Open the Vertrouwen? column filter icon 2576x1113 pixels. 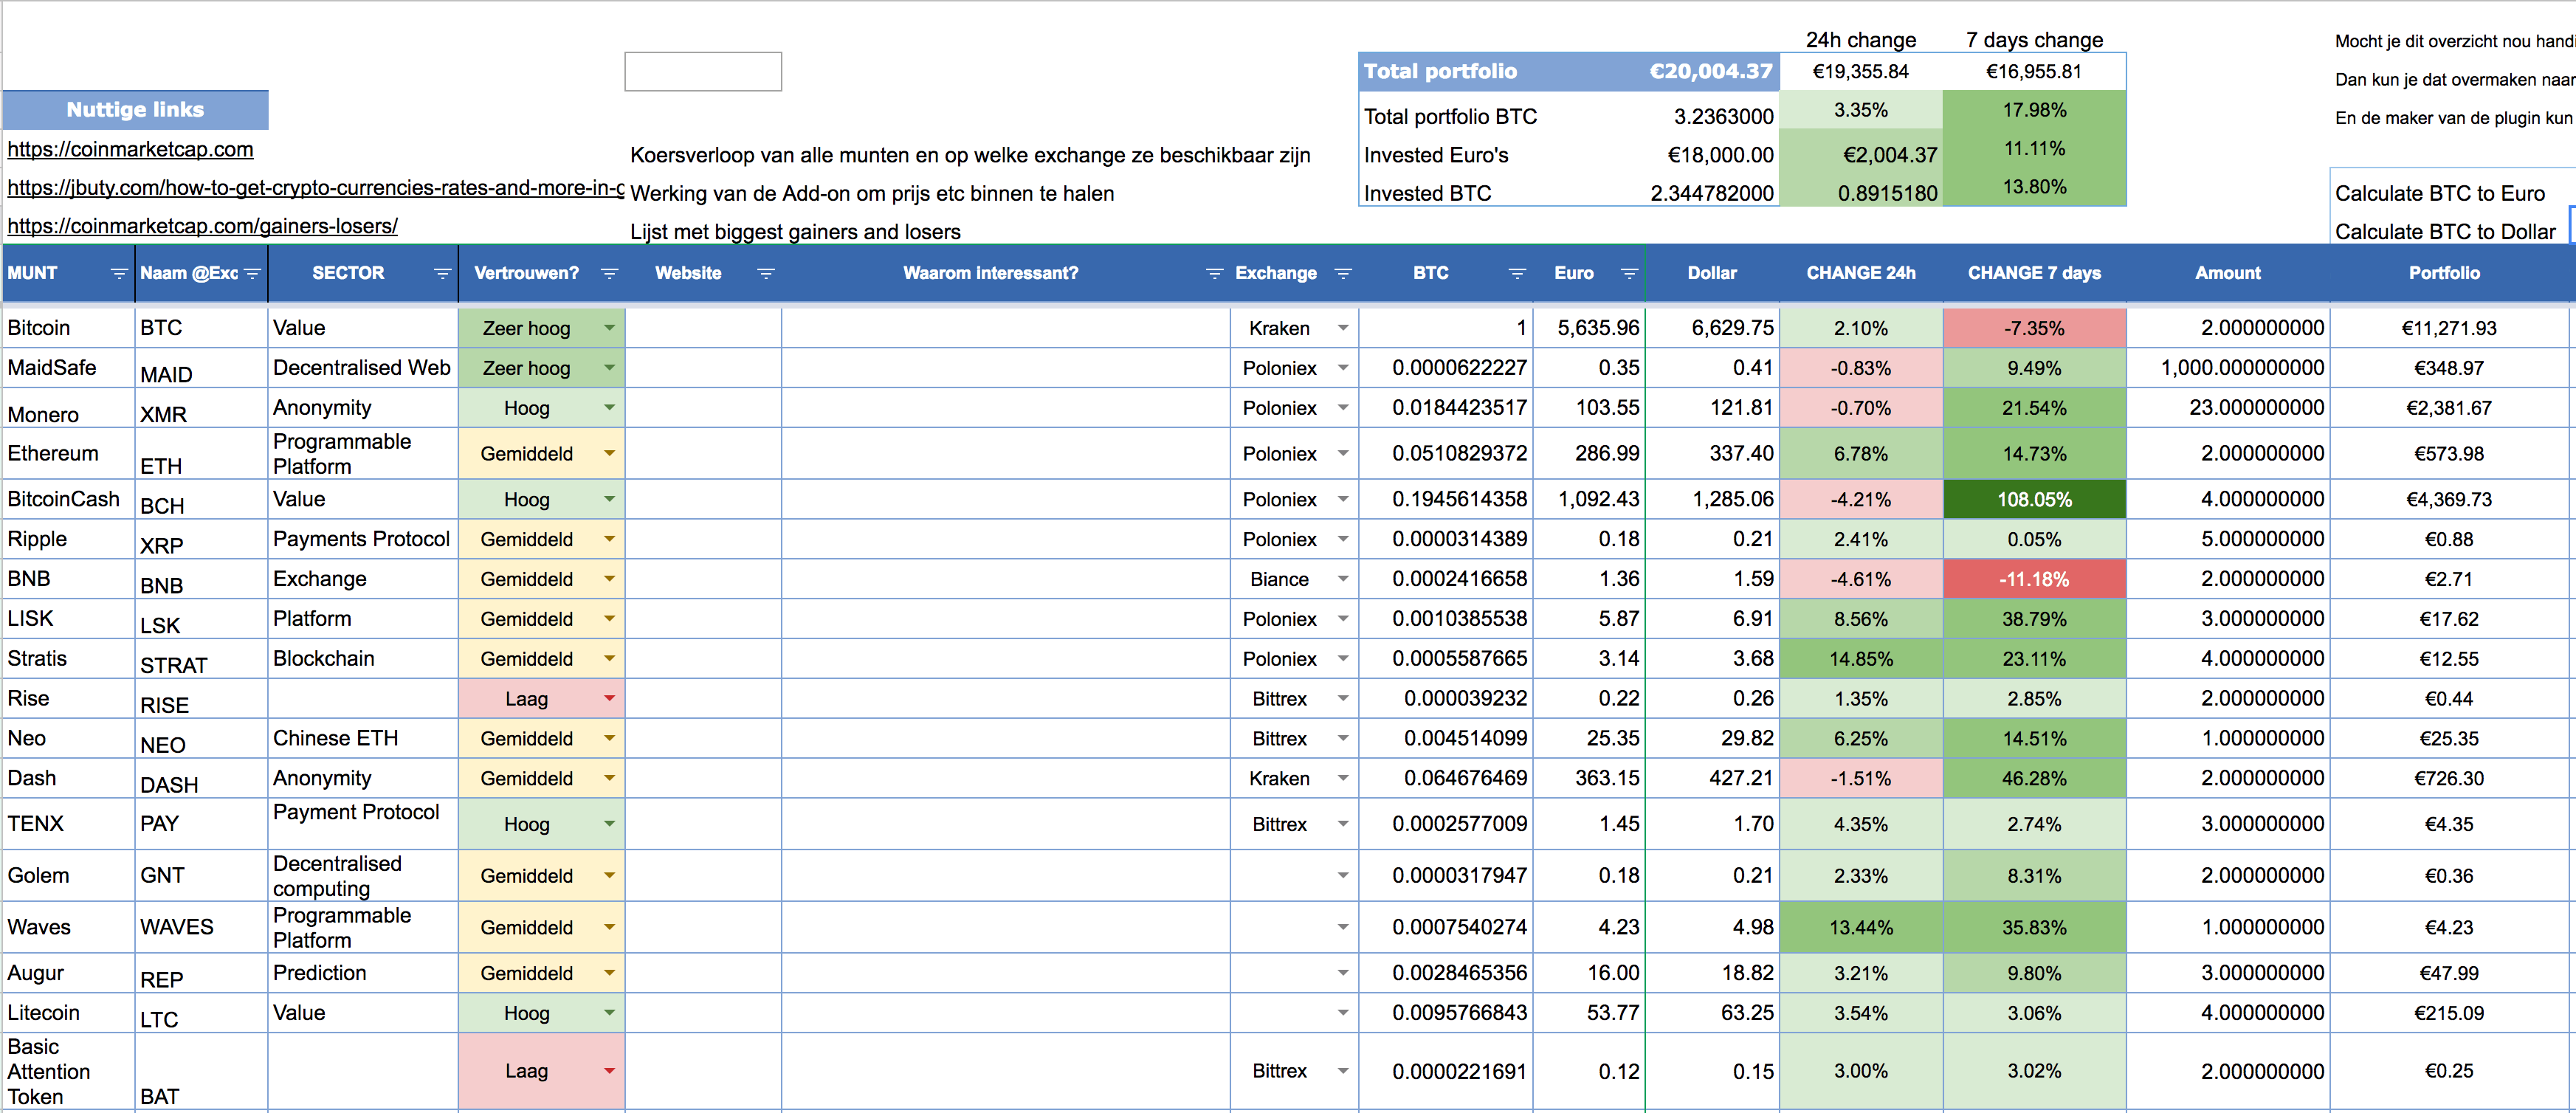click(x=609, y=273)
